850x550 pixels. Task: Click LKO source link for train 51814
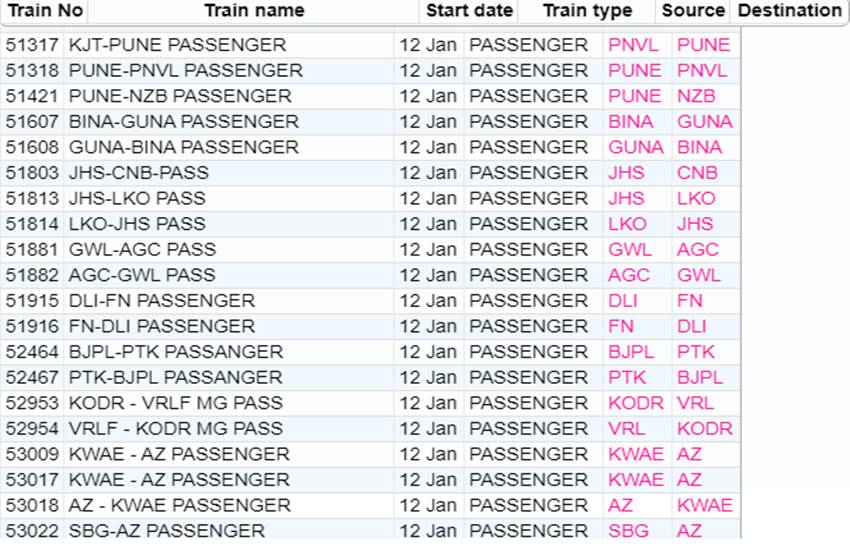pyautogui.click(x=627, y=224)
